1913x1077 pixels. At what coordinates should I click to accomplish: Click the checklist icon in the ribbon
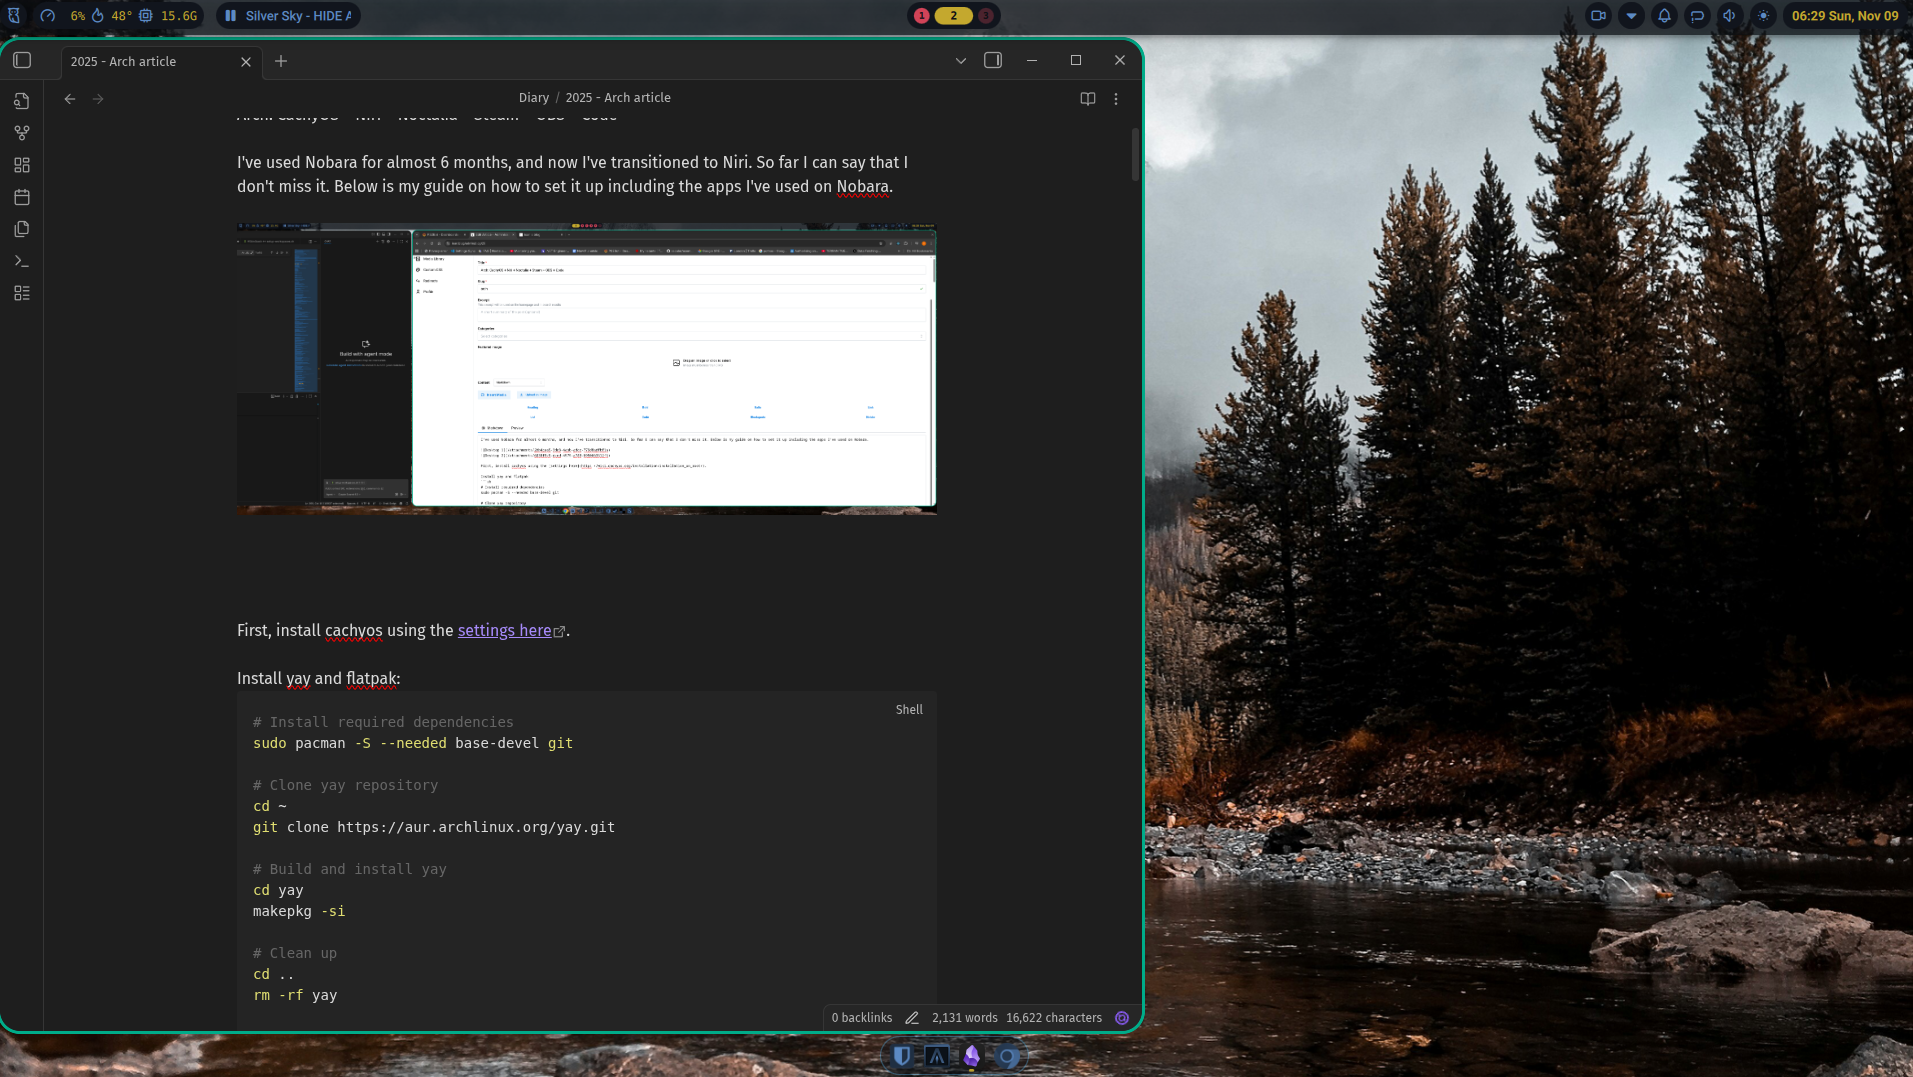click(22, 293)
